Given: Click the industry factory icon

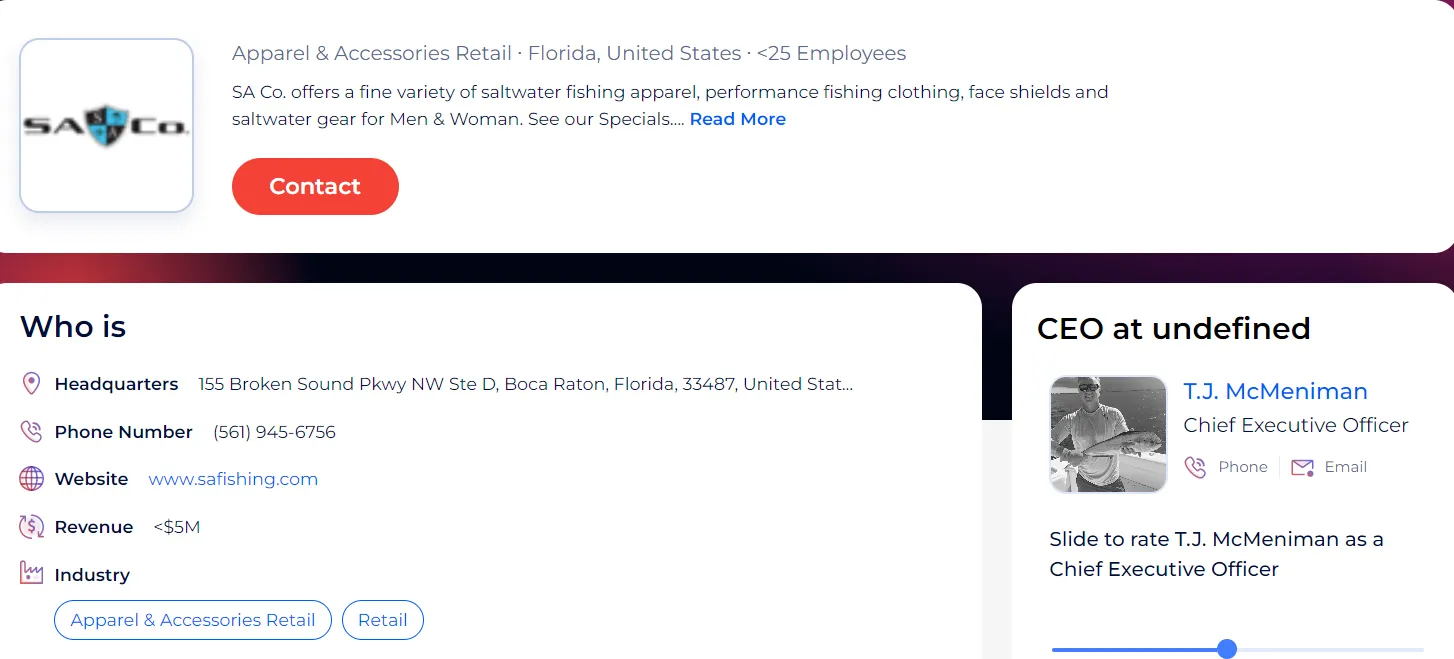Looking at the screenshot, I should 31,574.
